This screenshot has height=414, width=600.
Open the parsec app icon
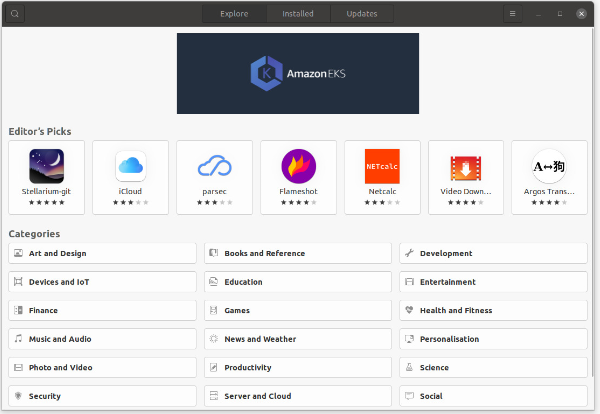[x=214, y=166]
